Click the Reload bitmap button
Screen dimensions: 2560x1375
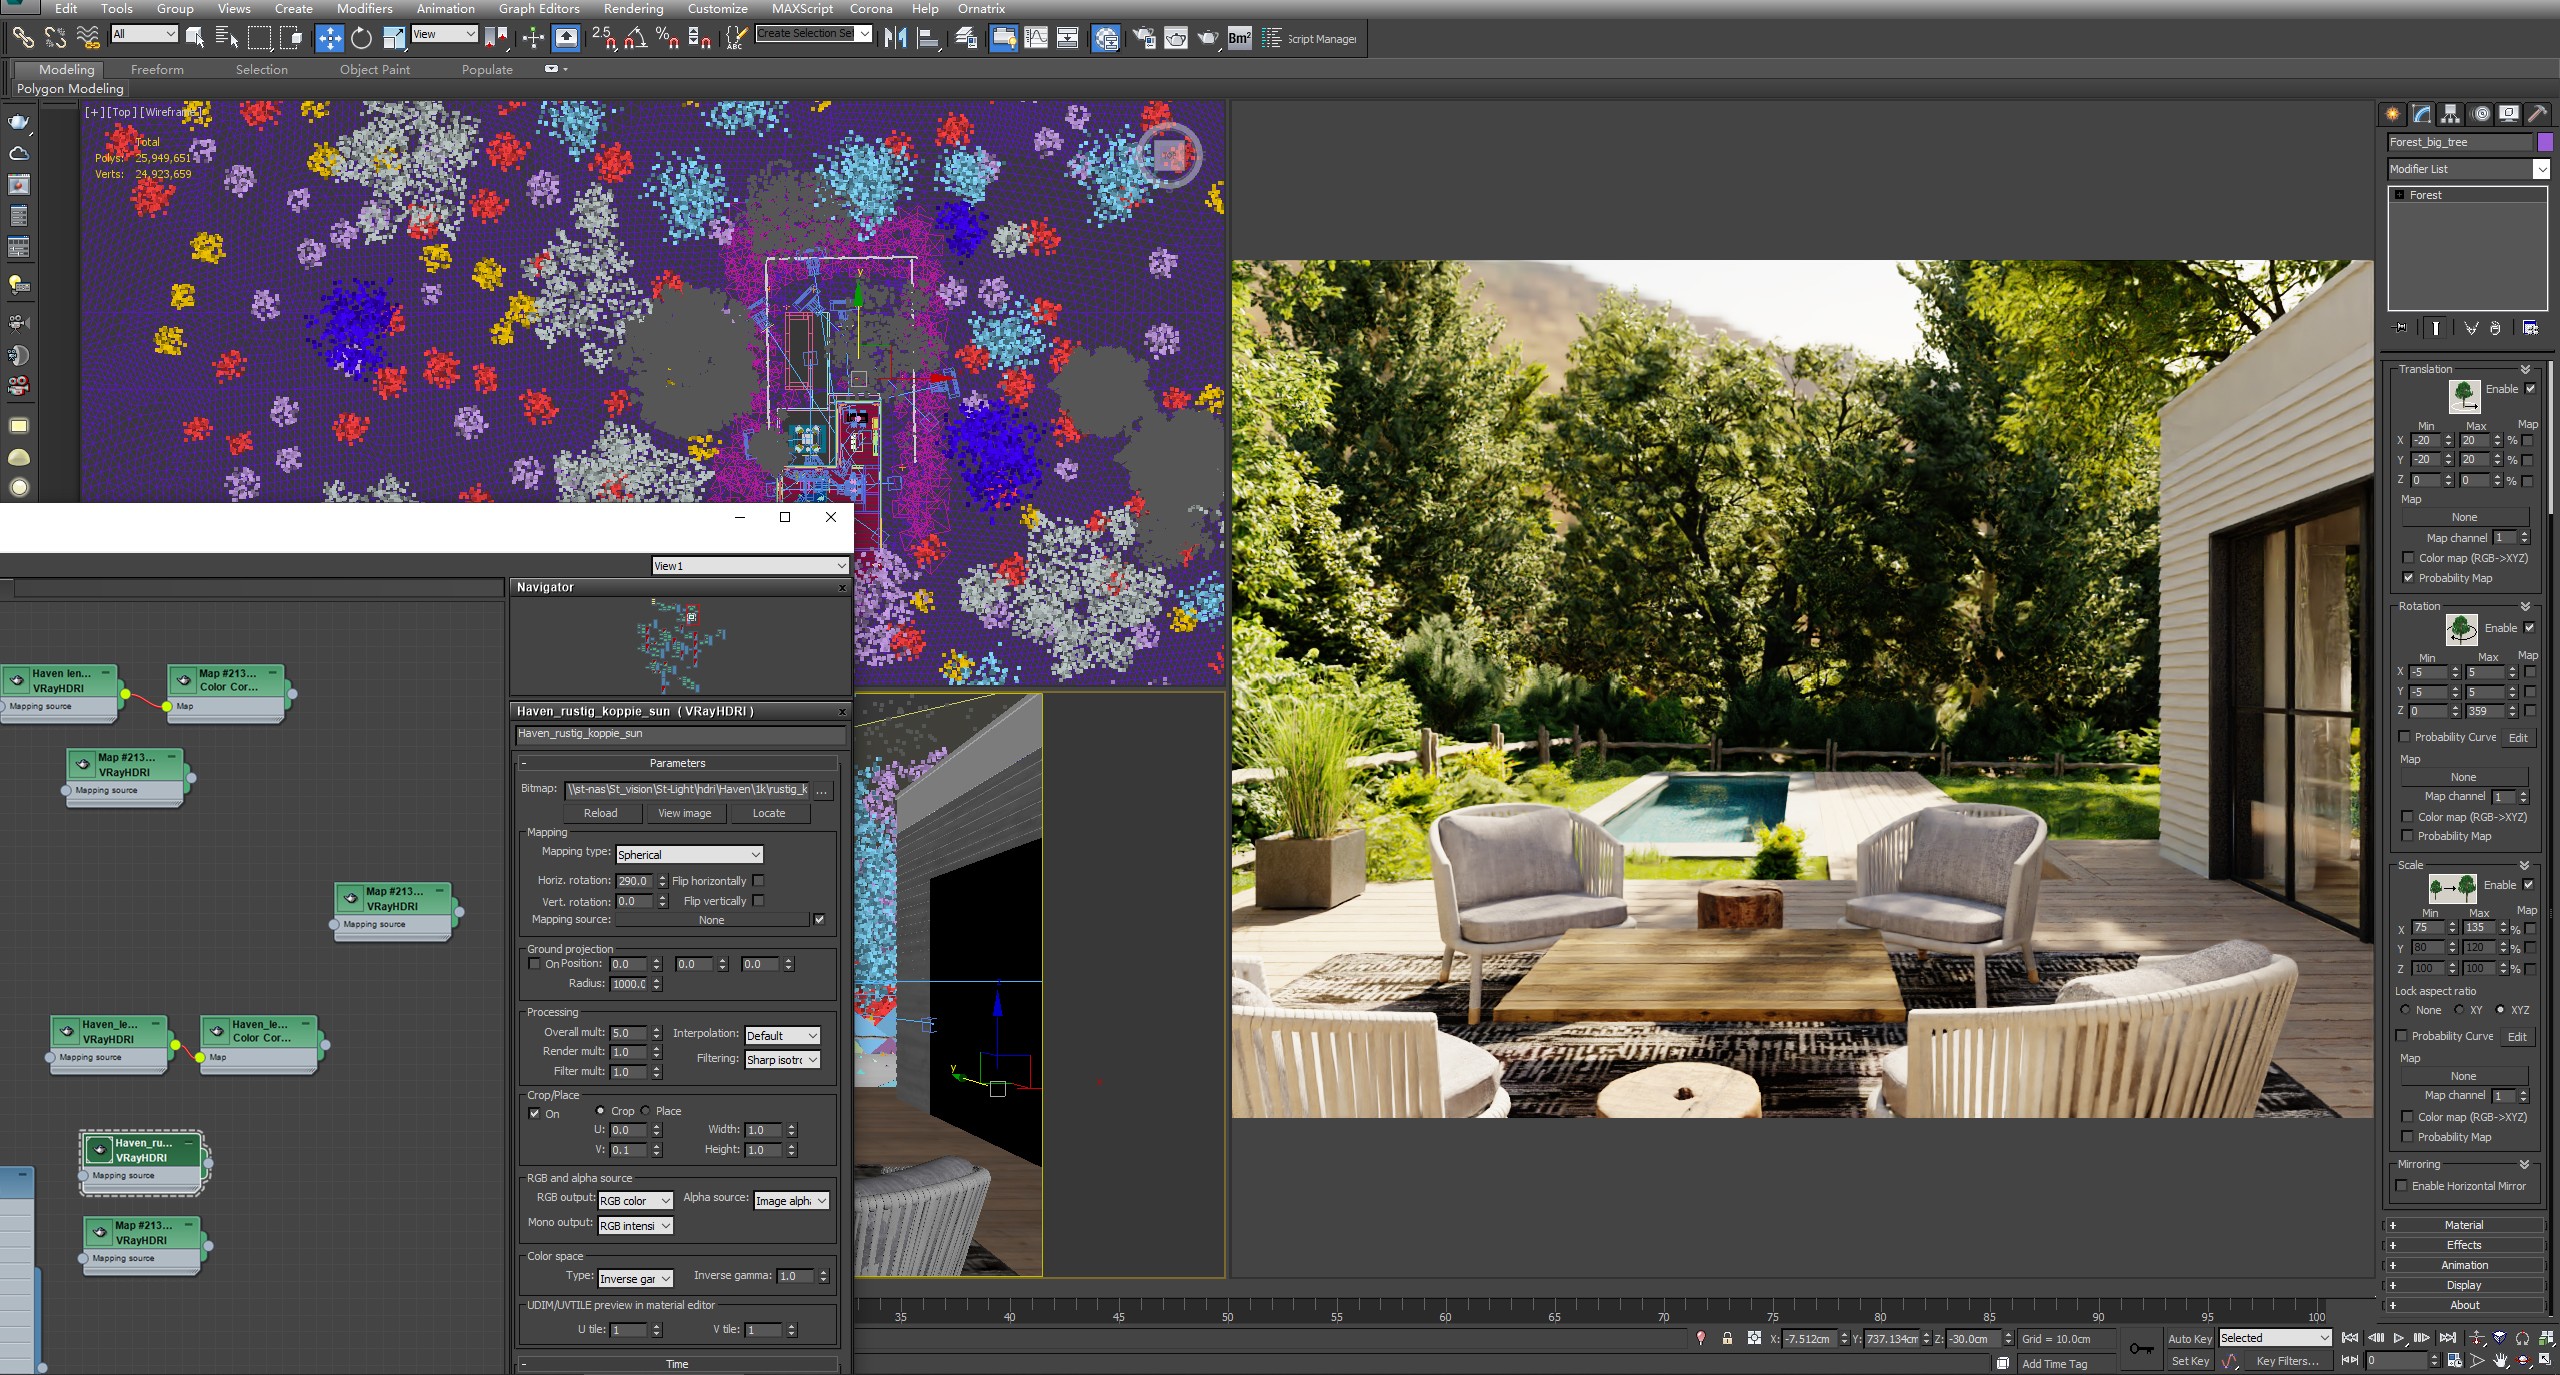coord(600,813)
